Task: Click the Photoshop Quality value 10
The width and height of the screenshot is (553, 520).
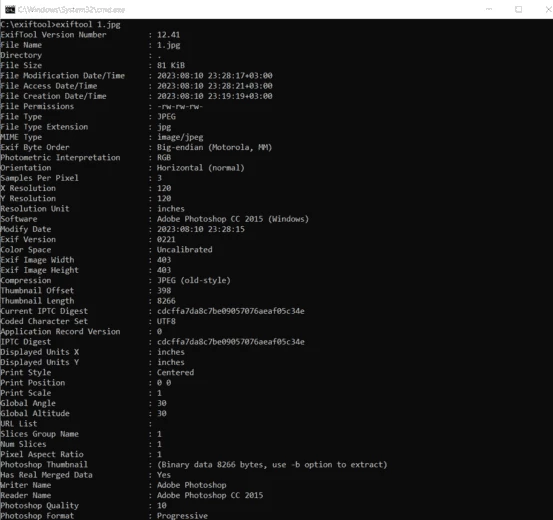Action: pos(162,506)
